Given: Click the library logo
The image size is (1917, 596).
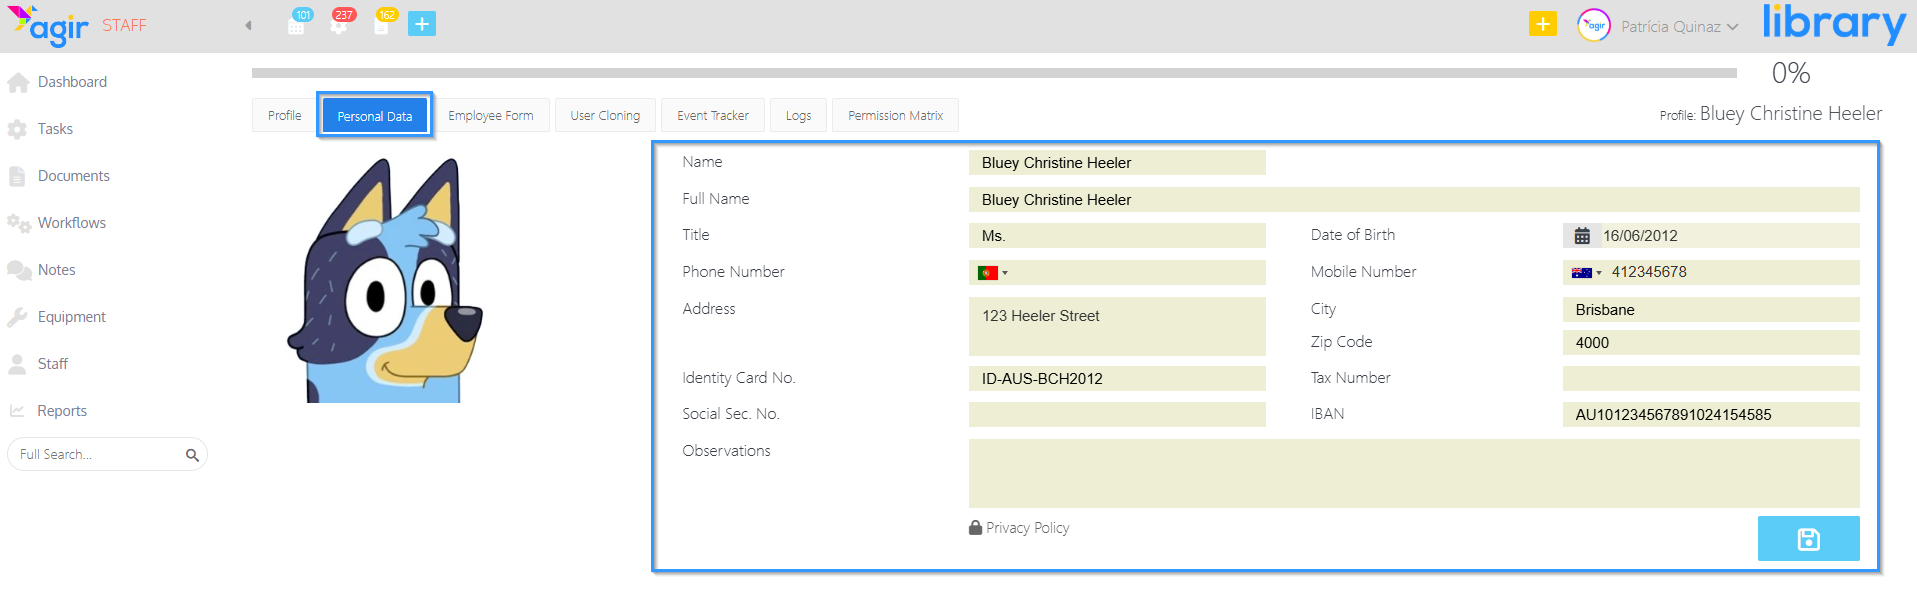Looking at the screenshot, I should click(x=1834, y=24).
